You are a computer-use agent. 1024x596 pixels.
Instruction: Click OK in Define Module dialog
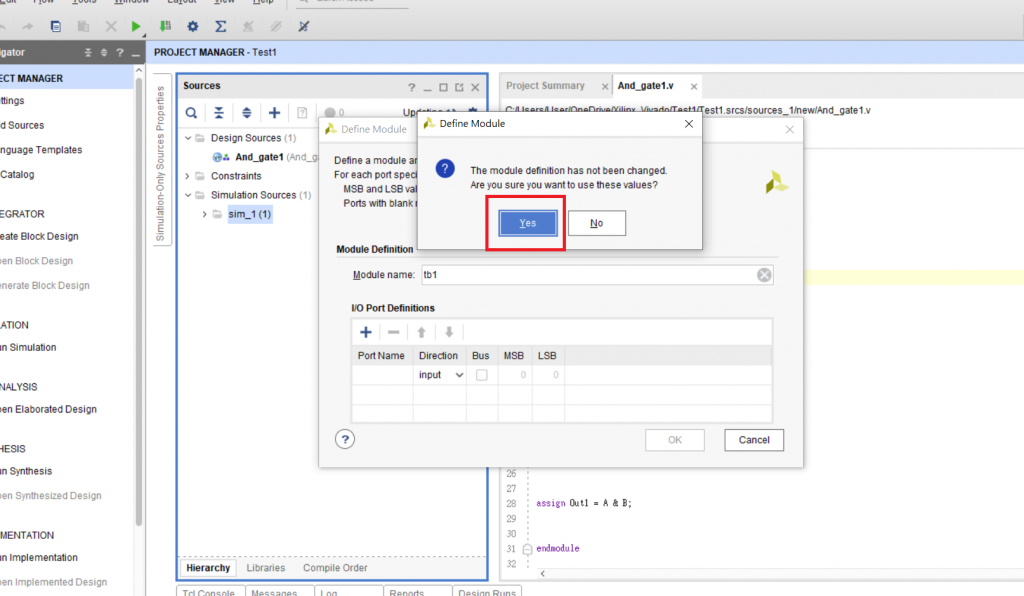pos(675,440)
